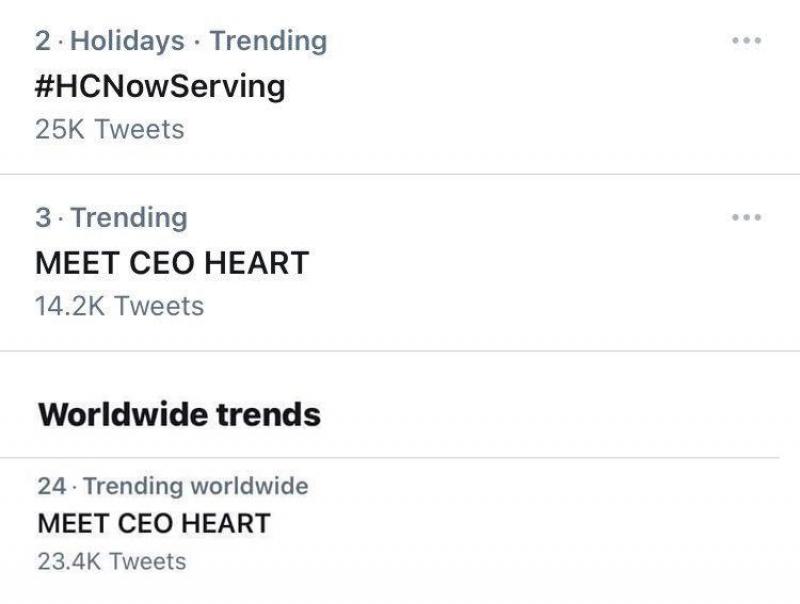This screenshot has width=800, height=604.
Task: Click the word Tweets after 23.4K
Action: pos(147,561)
